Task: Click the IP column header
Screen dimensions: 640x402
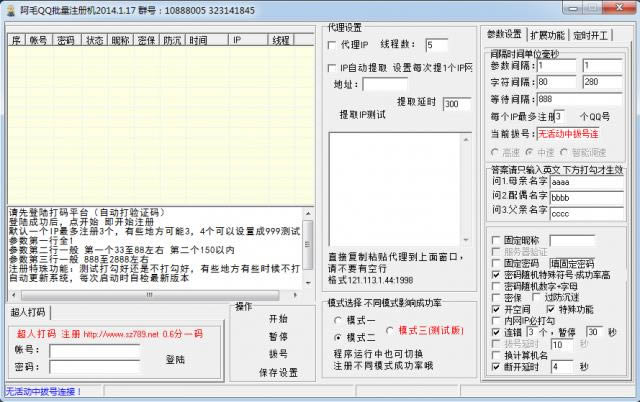Action: 247,40
